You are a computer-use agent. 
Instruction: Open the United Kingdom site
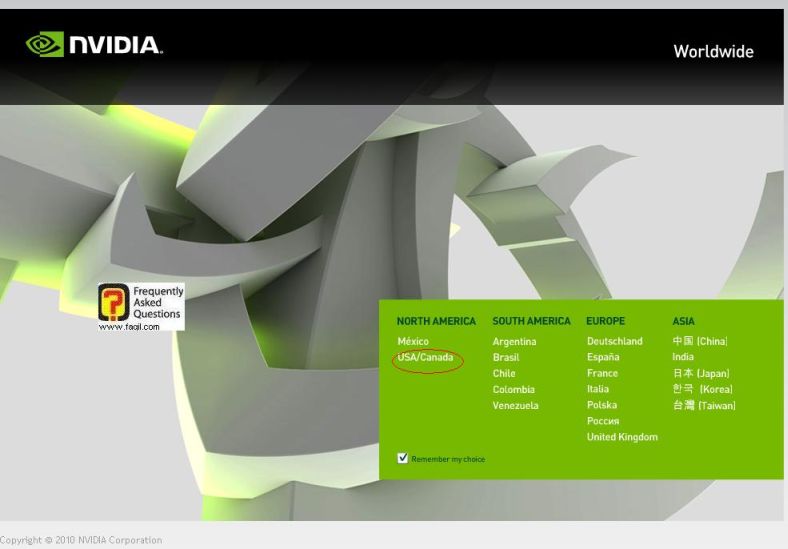click(622, 437)
